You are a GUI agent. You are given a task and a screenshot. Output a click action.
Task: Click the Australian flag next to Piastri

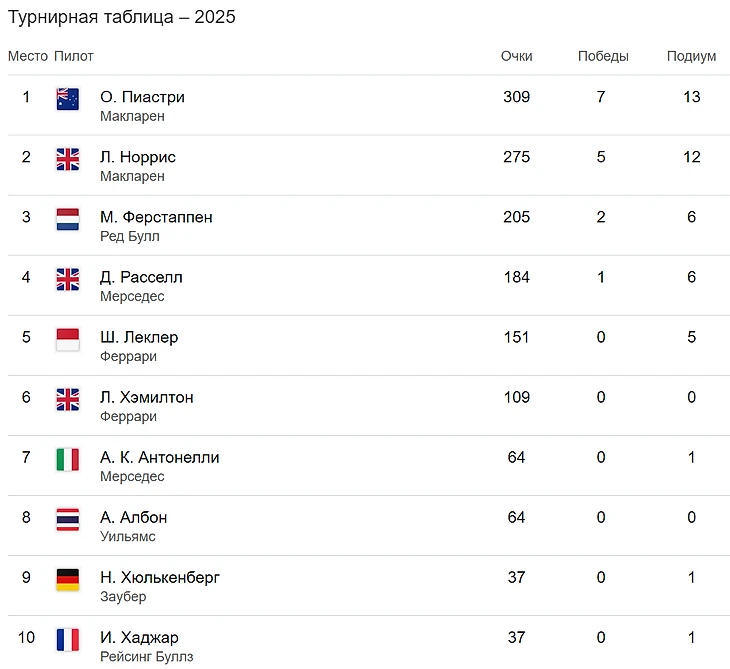click(x=68, y=99)
